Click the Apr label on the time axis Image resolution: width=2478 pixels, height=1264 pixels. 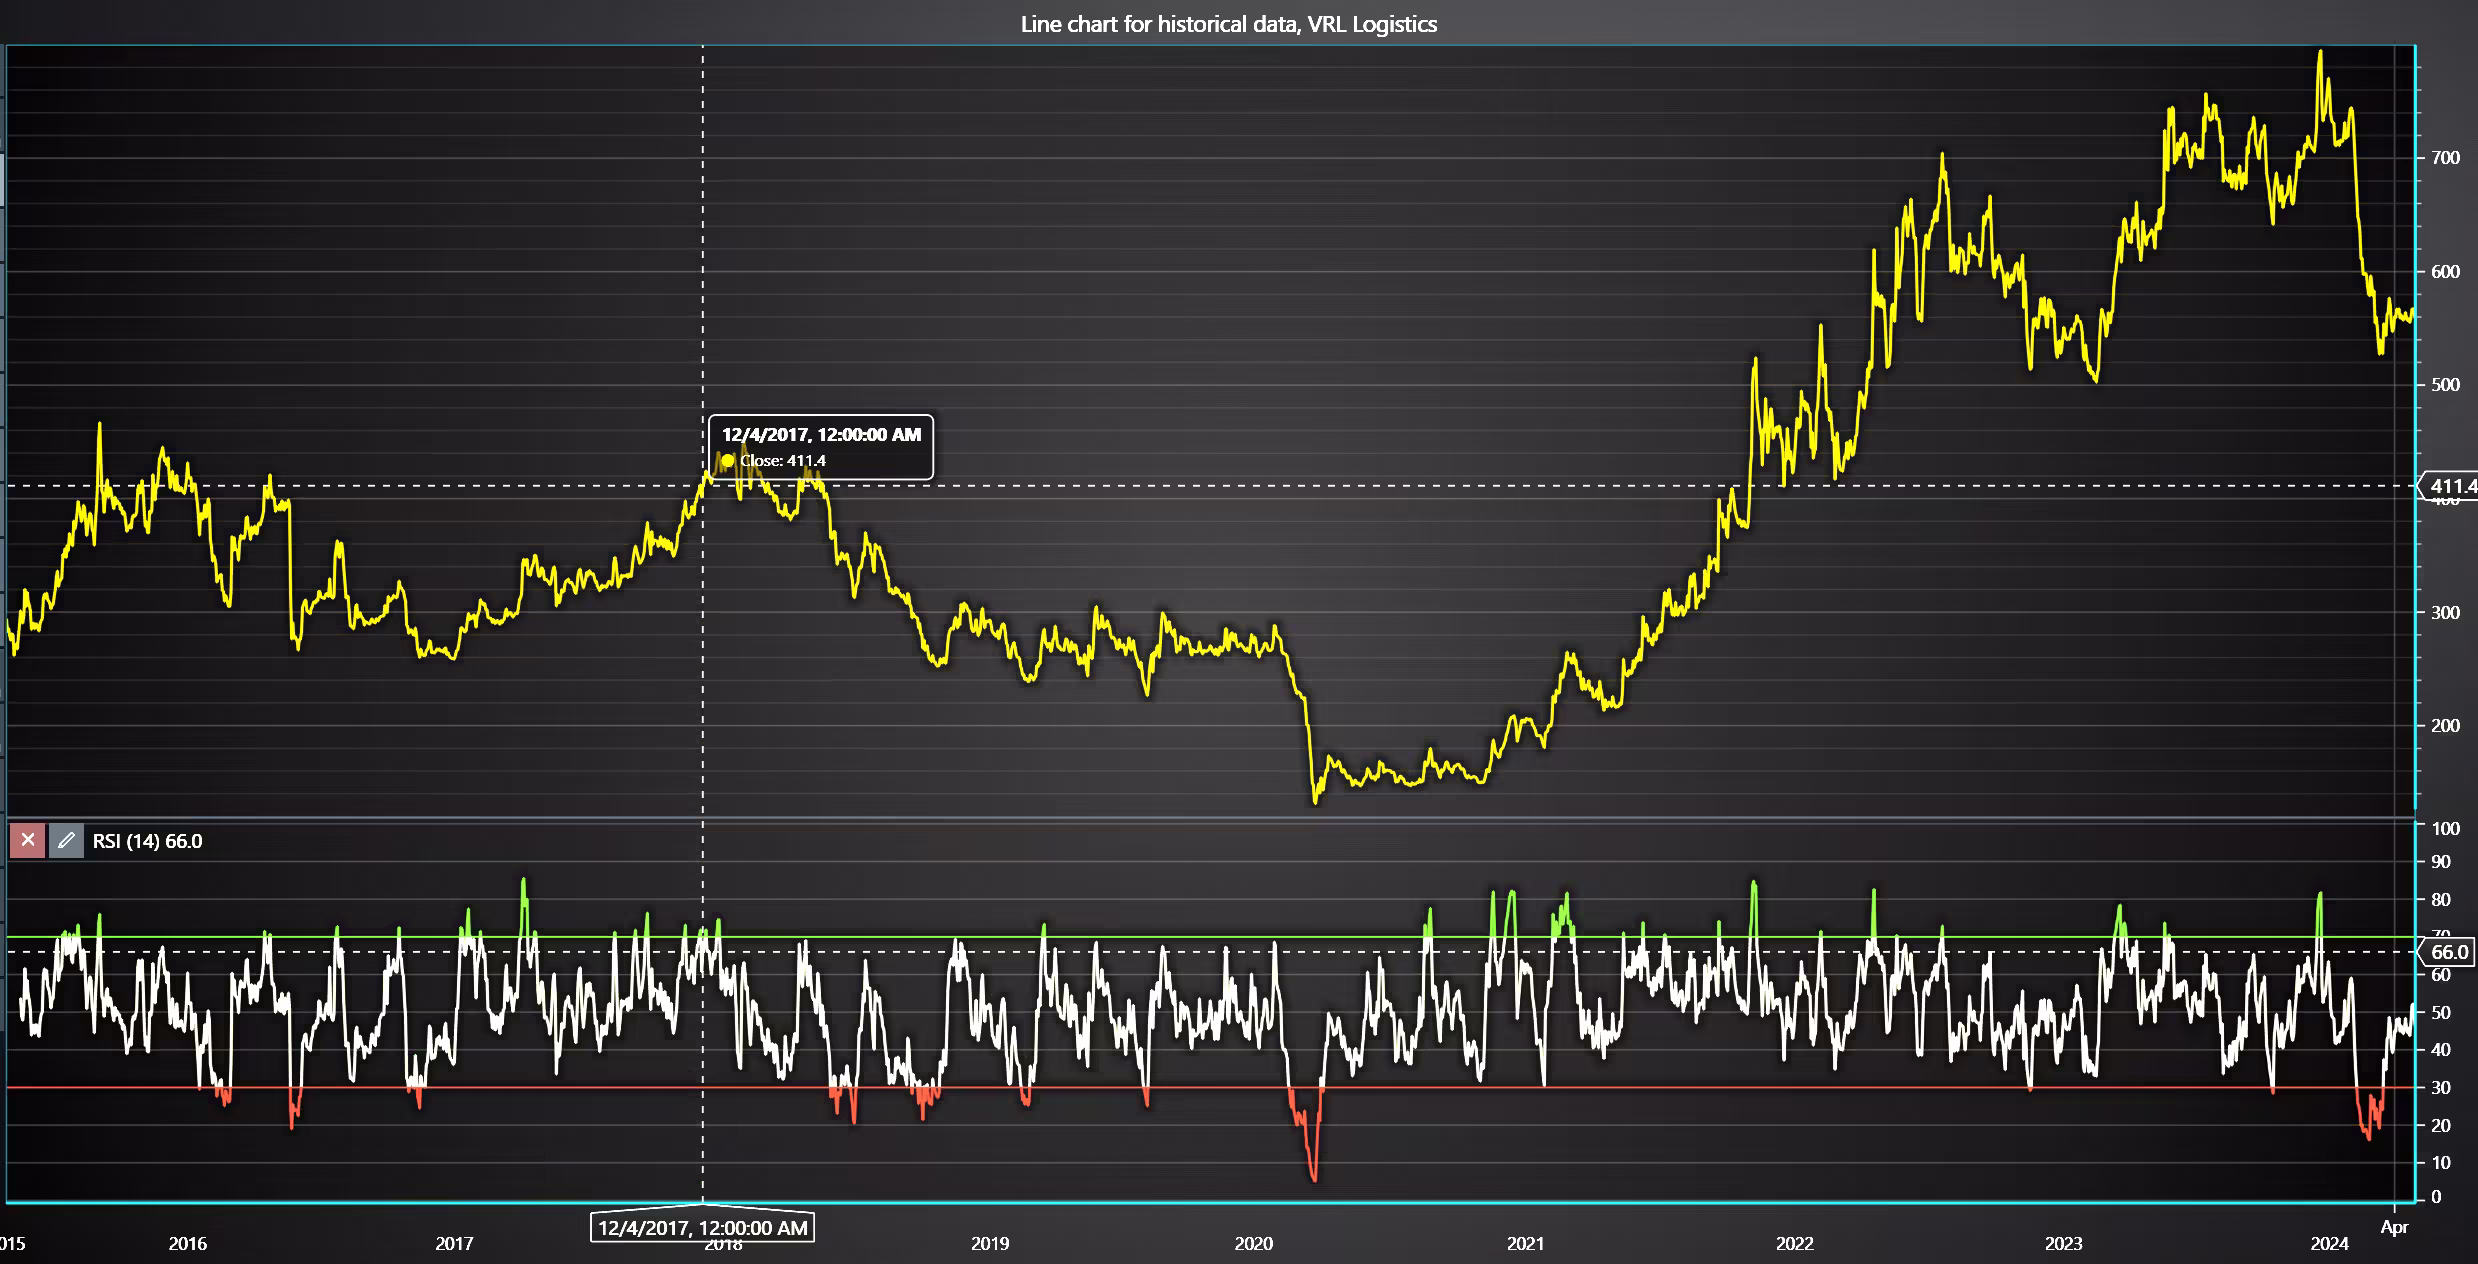(2394, 1228)
